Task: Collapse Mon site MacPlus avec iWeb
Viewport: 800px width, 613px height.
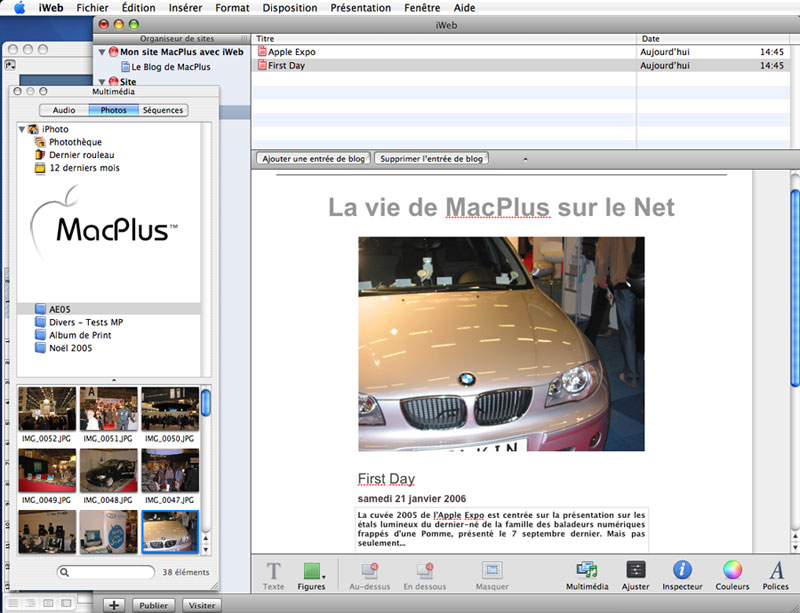Action: pos(102,52)
